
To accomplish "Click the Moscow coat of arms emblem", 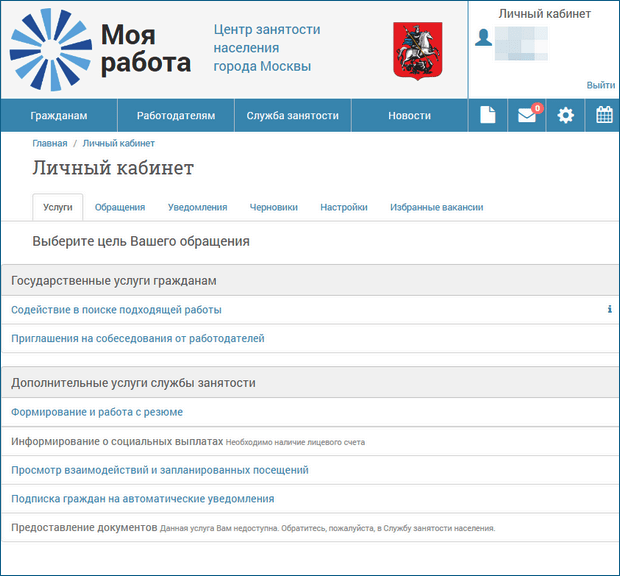I will click(x=418, y=51).
